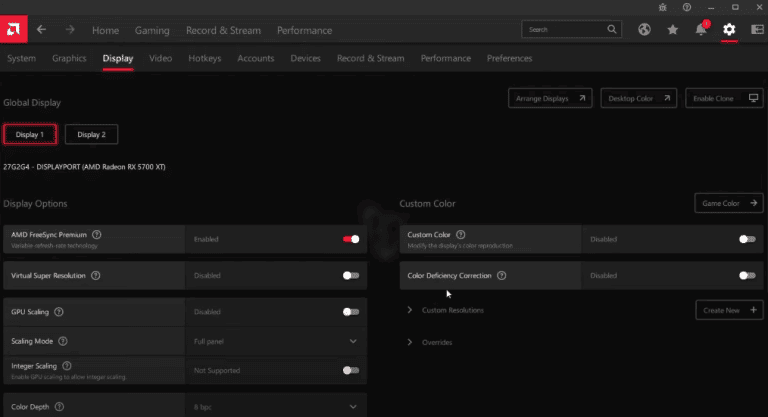The width and height of the screenshot is (768, 417).
Task: Open the bug report icon
Action: pos(661,7)
